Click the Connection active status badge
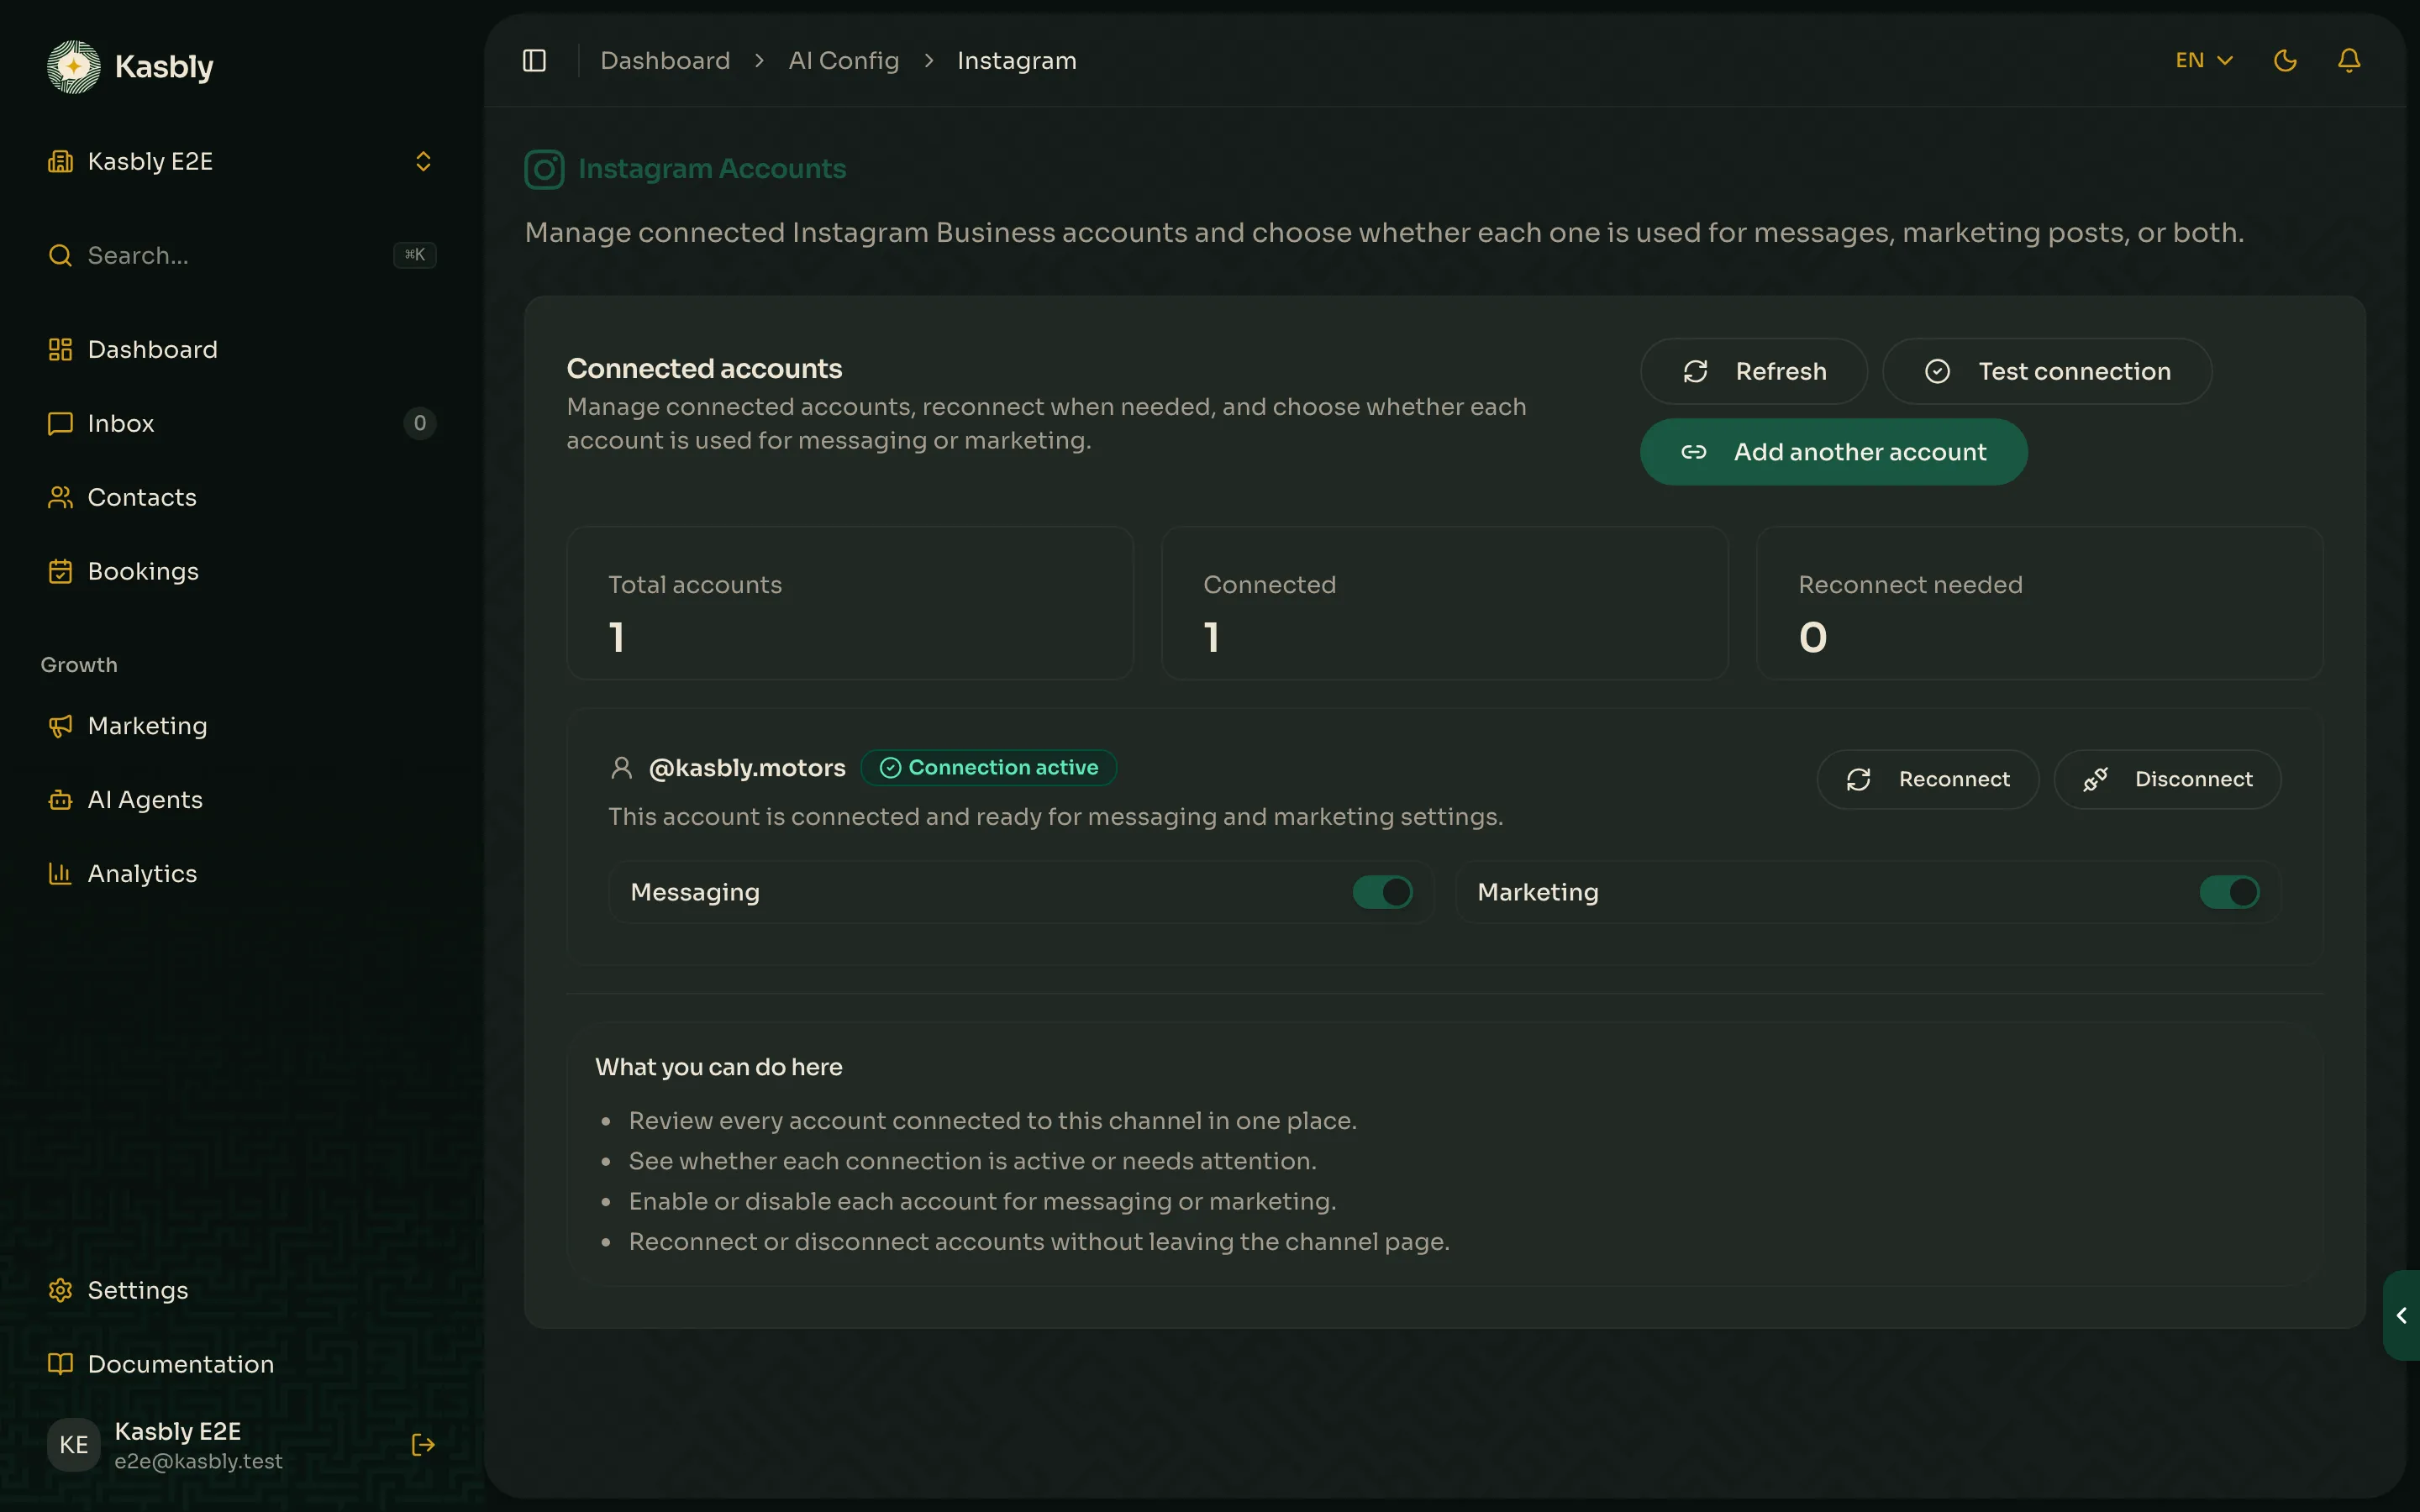This screenshot has width=2420, height=1512. (x=988, y=768)
